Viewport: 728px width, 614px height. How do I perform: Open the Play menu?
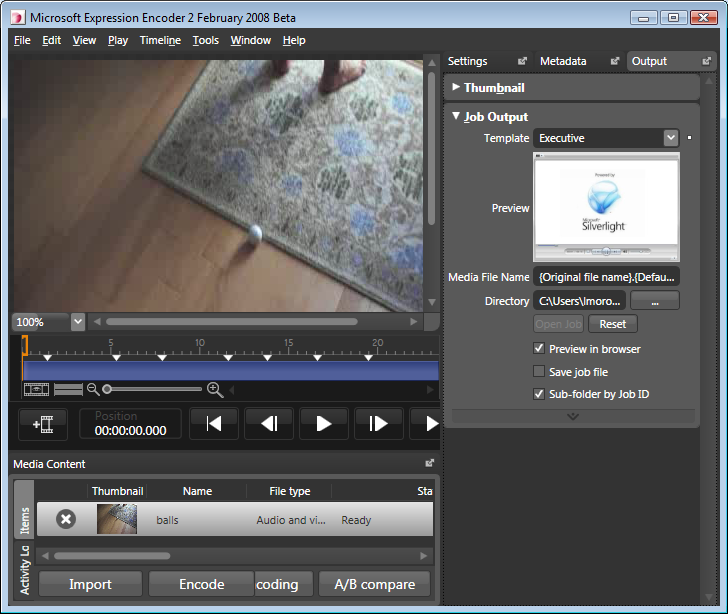pyautogui.click(x=118, y=40)
